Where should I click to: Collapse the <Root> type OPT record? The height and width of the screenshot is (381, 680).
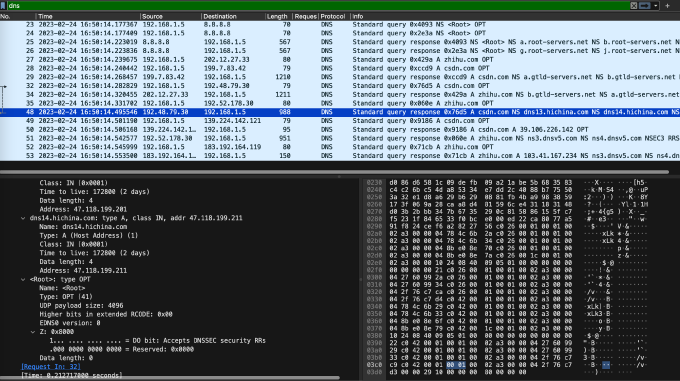coord(23,280)
